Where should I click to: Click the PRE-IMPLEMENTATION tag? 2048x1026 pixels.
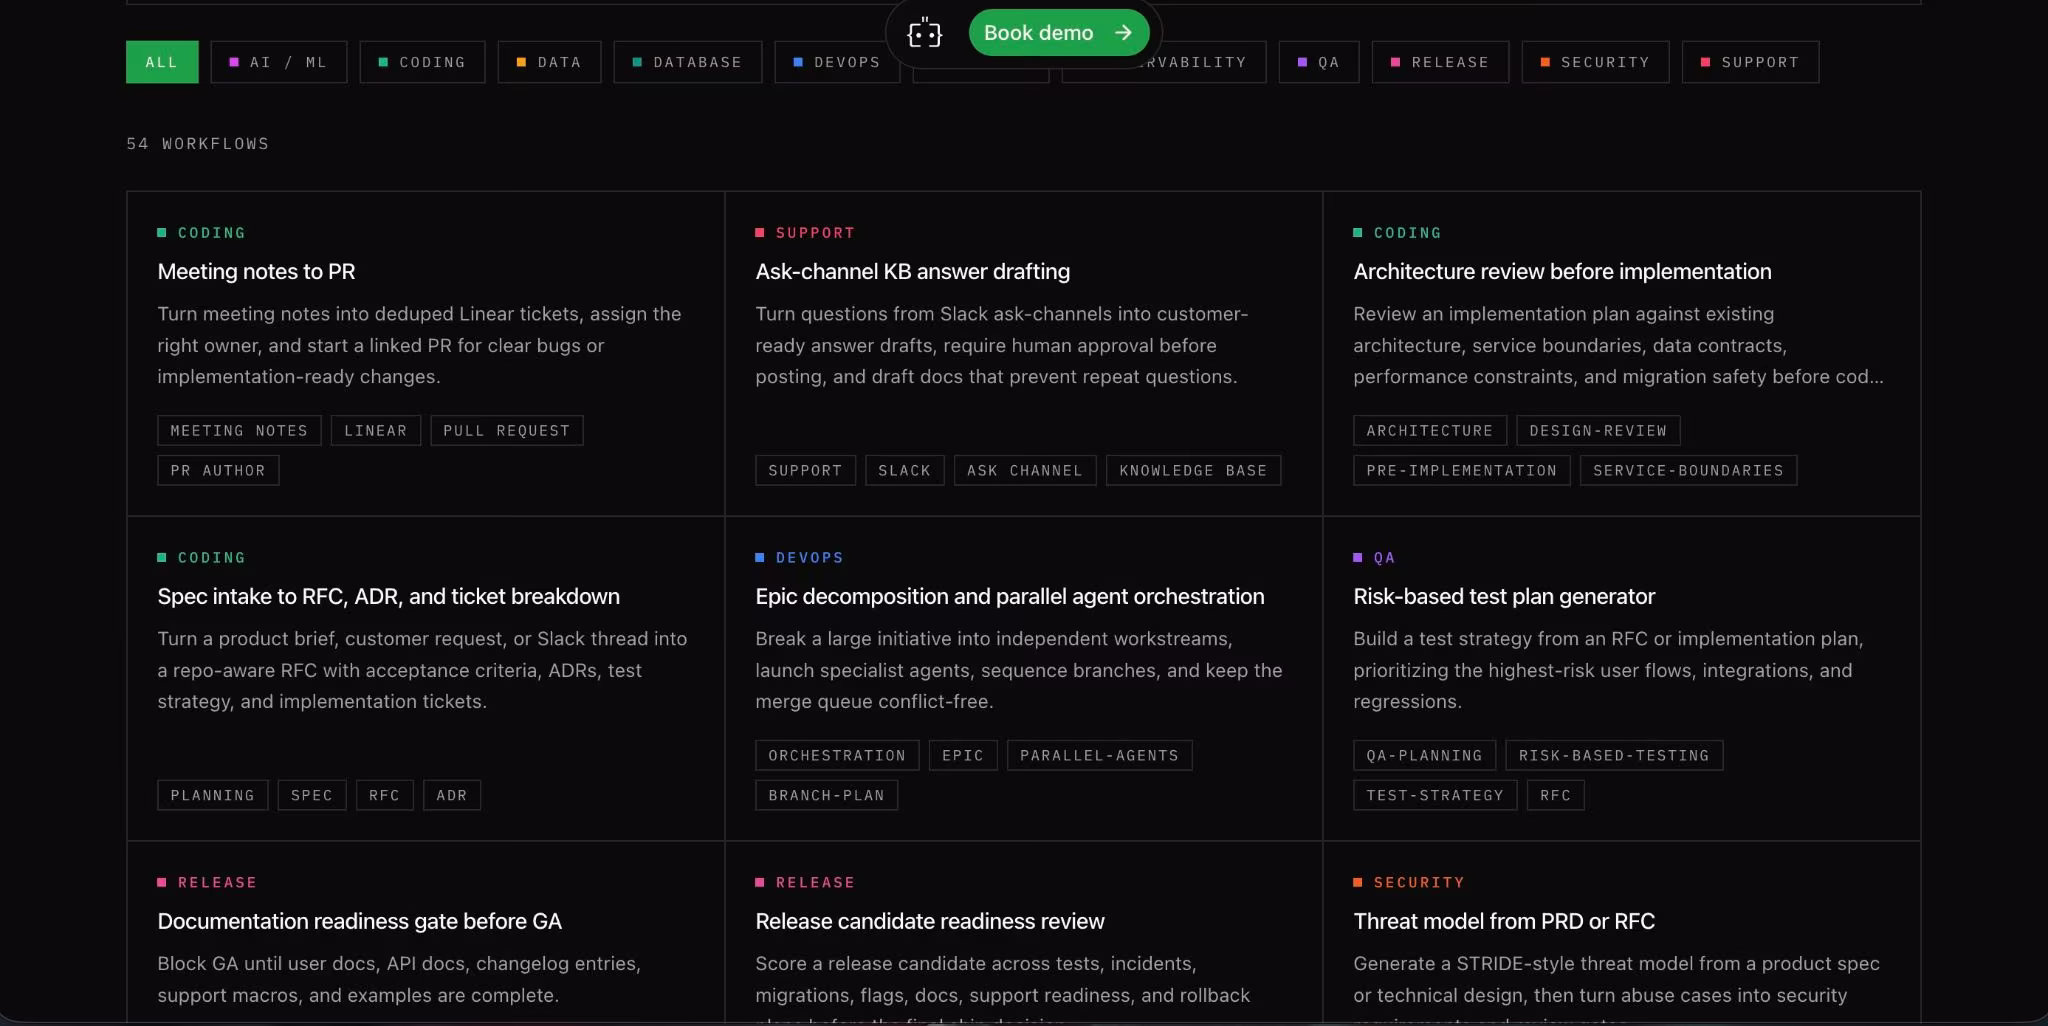point(1462,471)
